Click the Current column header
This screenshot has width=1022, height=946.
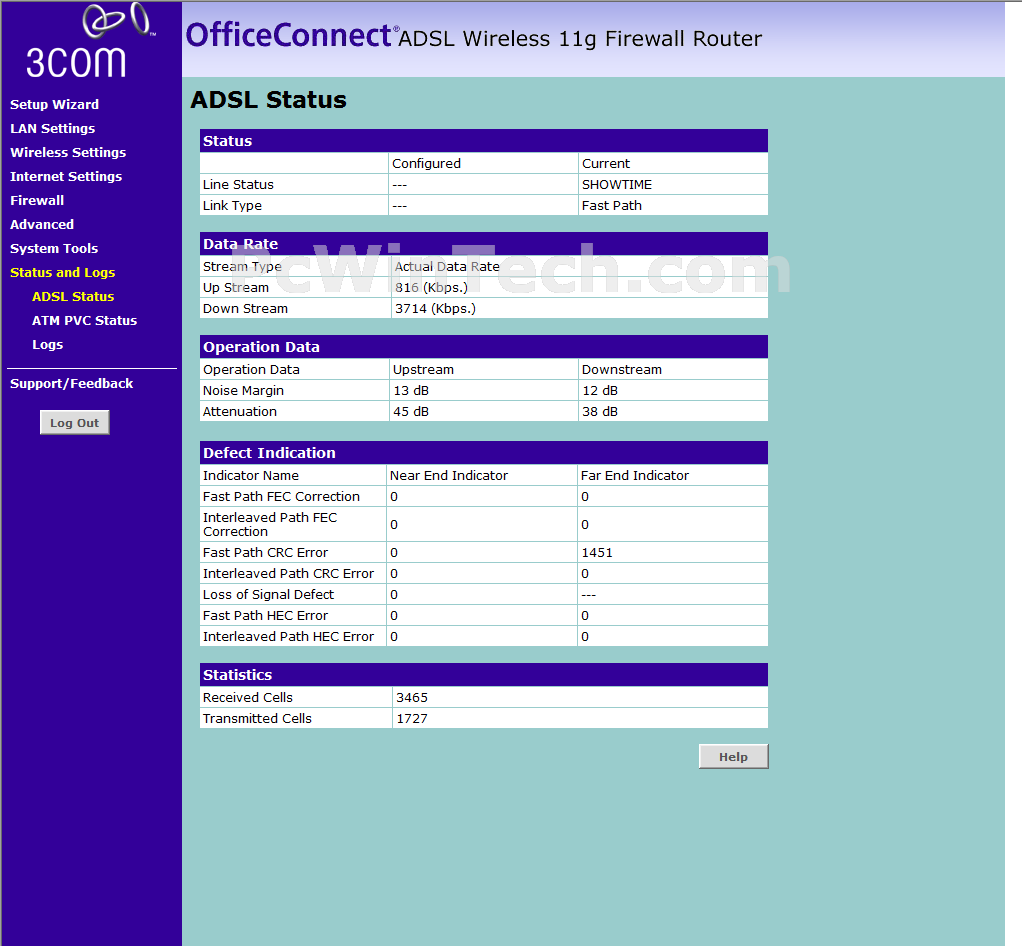point(606,164)
